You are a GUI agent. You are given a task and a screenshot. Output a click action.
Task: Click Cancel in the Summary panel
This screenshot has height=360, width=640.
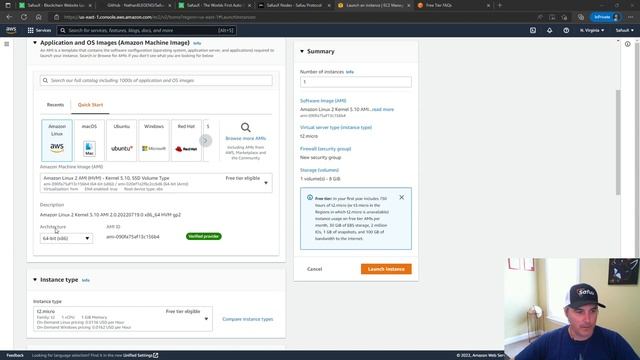314,269
